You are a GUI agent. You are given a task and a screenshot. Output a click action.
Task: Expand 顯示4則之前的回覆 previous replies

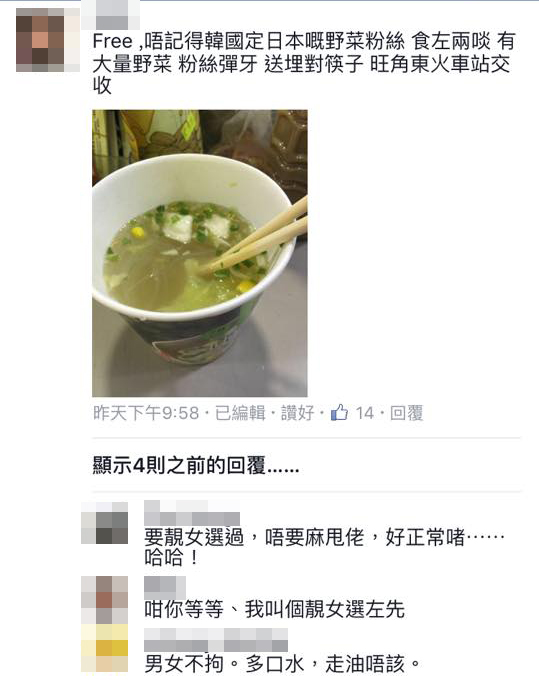pyautogui.click(x=196, y=465)
